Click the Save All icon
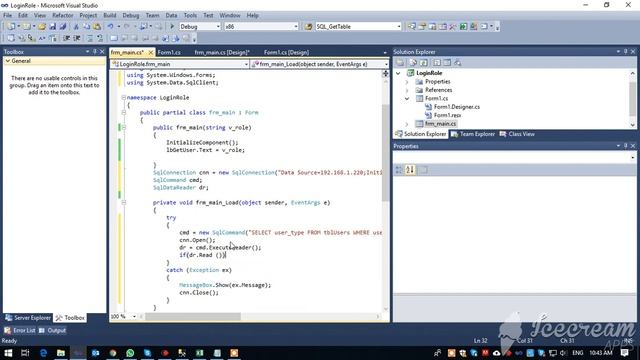The height and width of the screenshot is (360, 640). (x=62, y=27)
